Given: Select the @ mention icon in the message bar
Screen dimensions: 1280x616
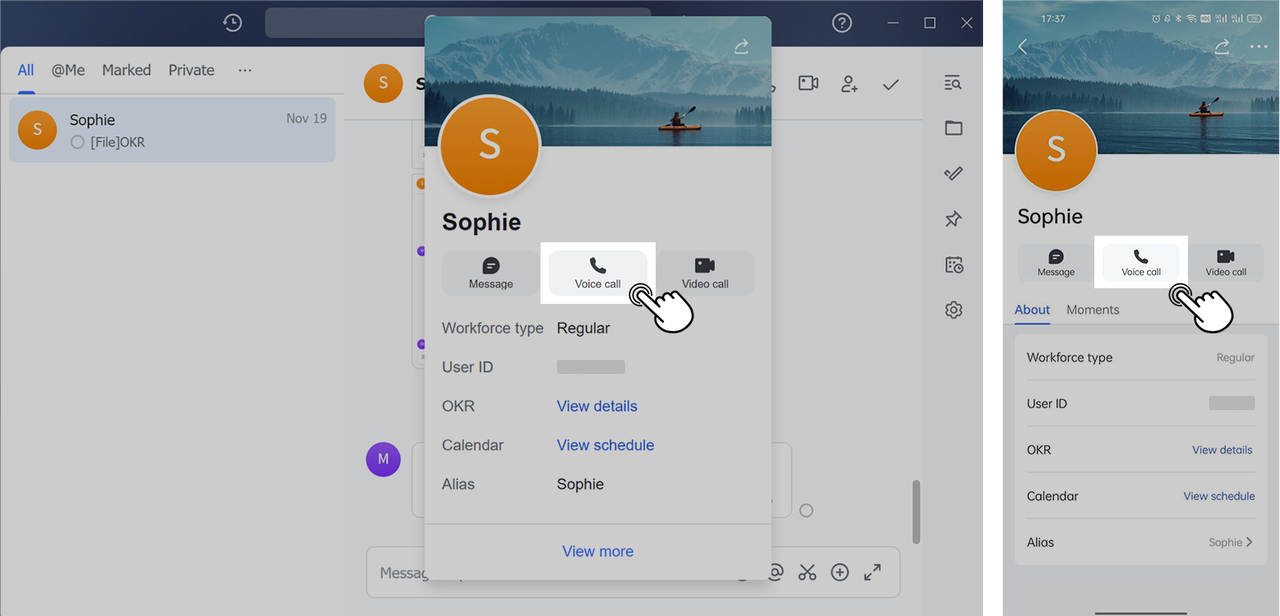Looking at the screenshot, I should click(775, 572).
